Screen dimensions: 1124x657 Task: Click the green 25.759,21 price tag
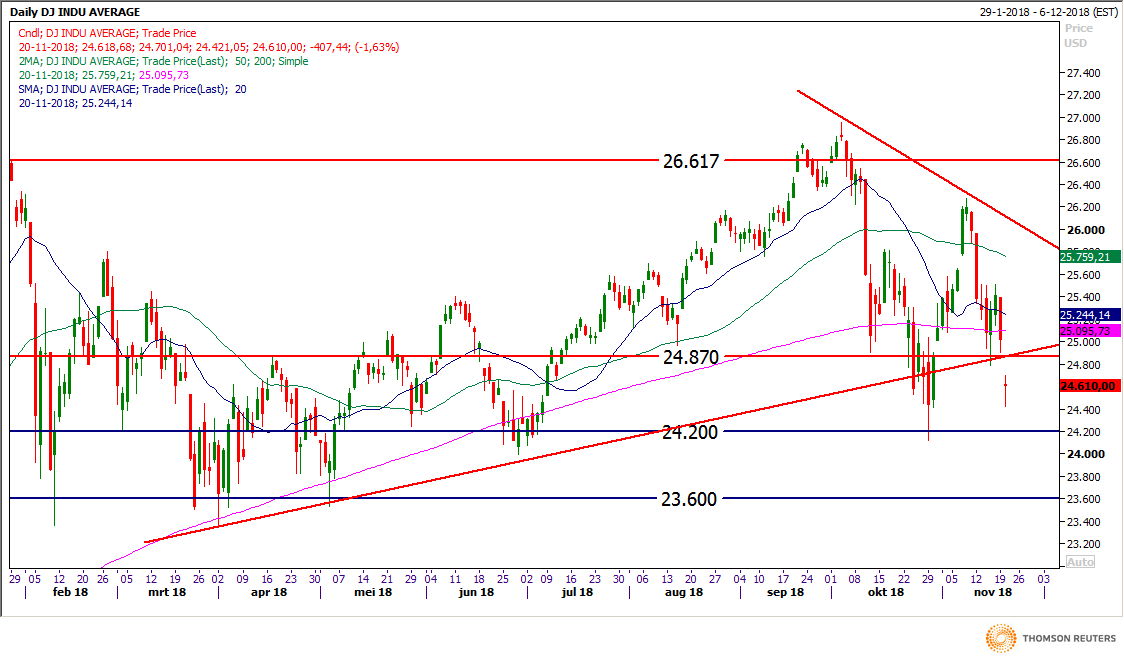[x=1089, y=257]
